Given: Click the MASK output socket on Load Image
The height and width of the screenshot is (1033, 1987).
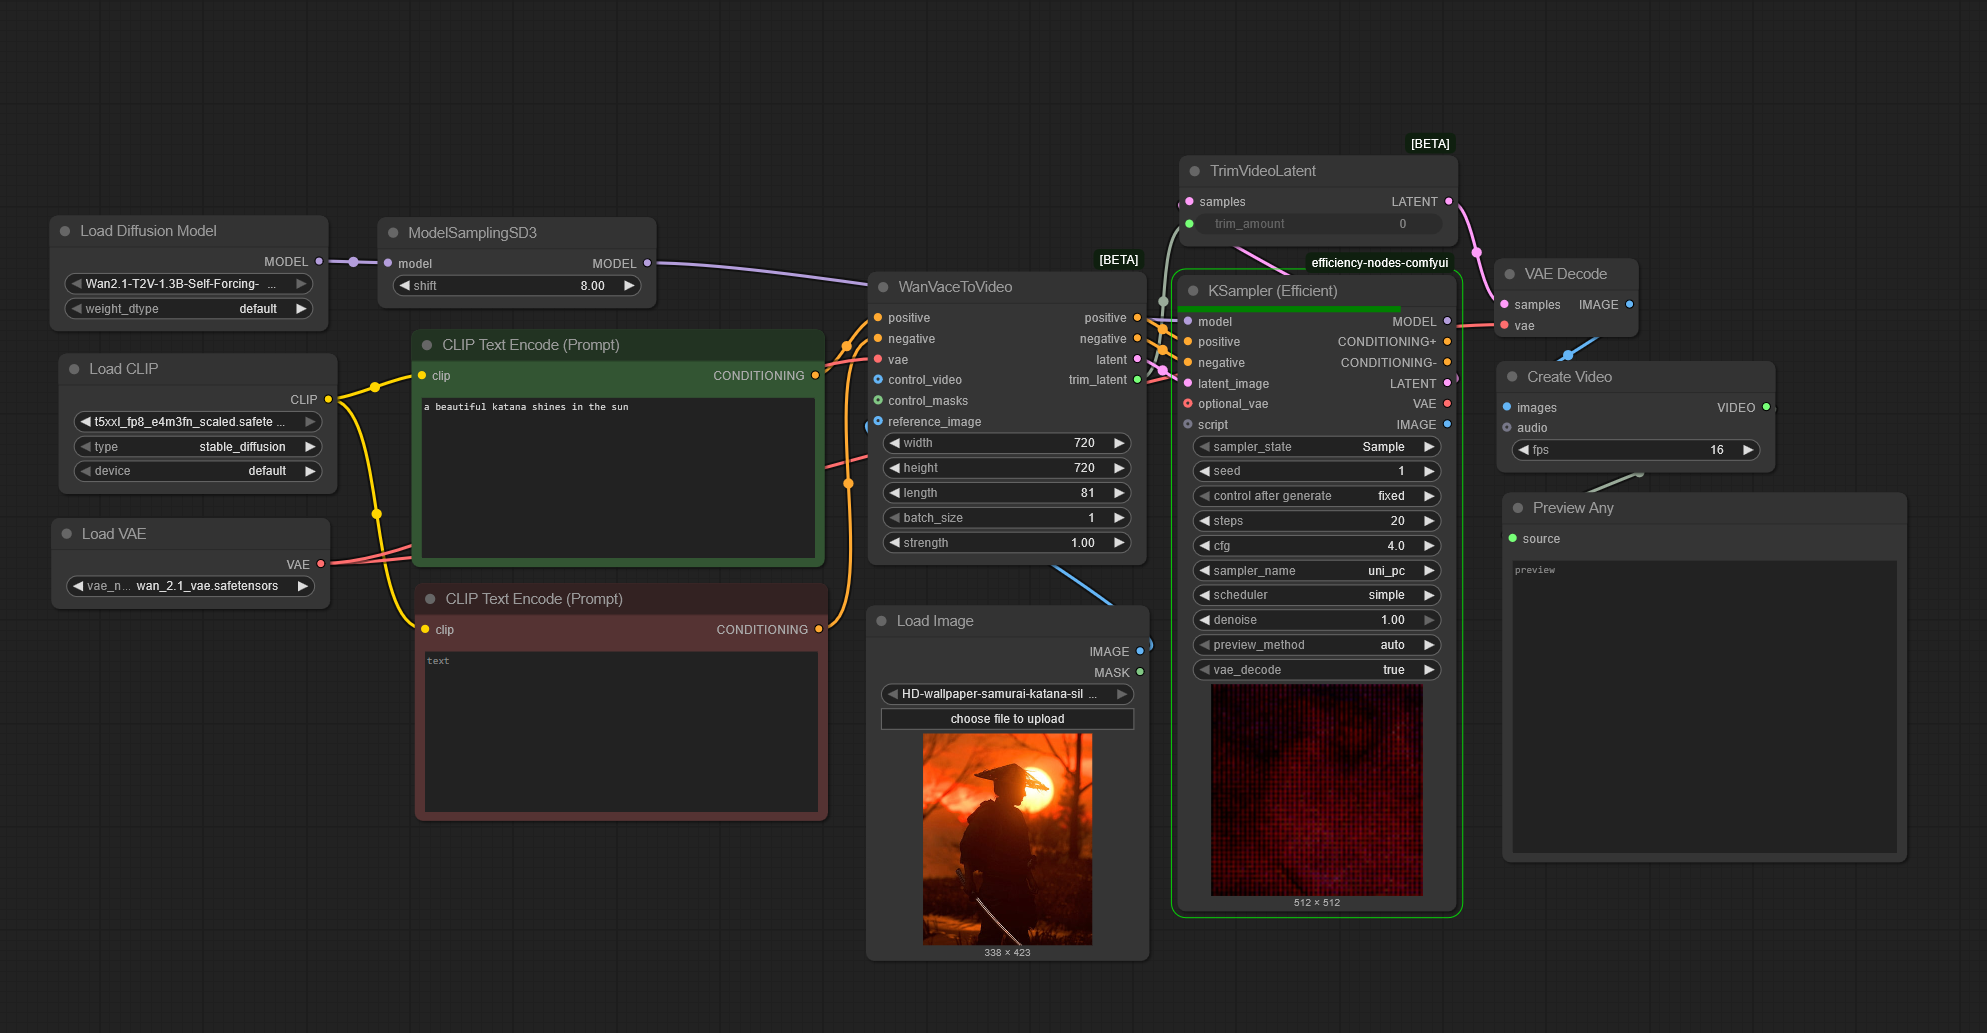Looking at the screenshot, I should coord(1140,672).
